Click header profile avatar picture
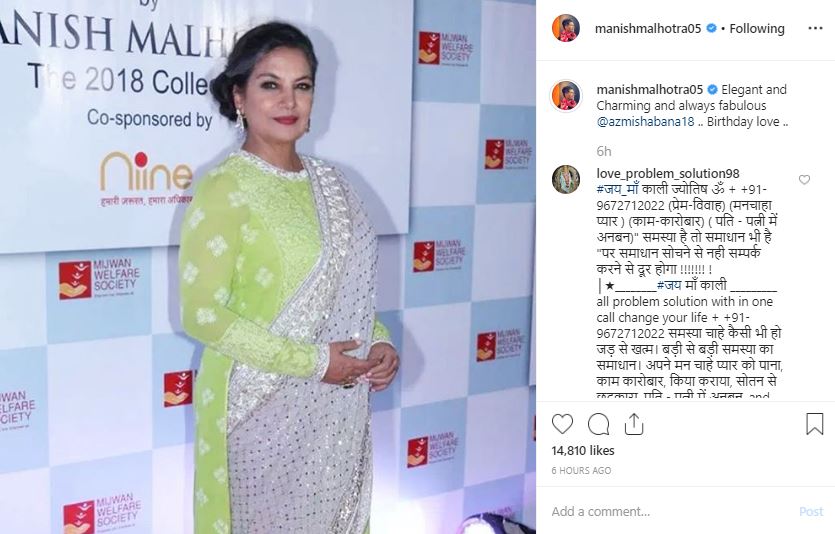The height and width of the screenshot is (534, 835). [x=566, y=28]
